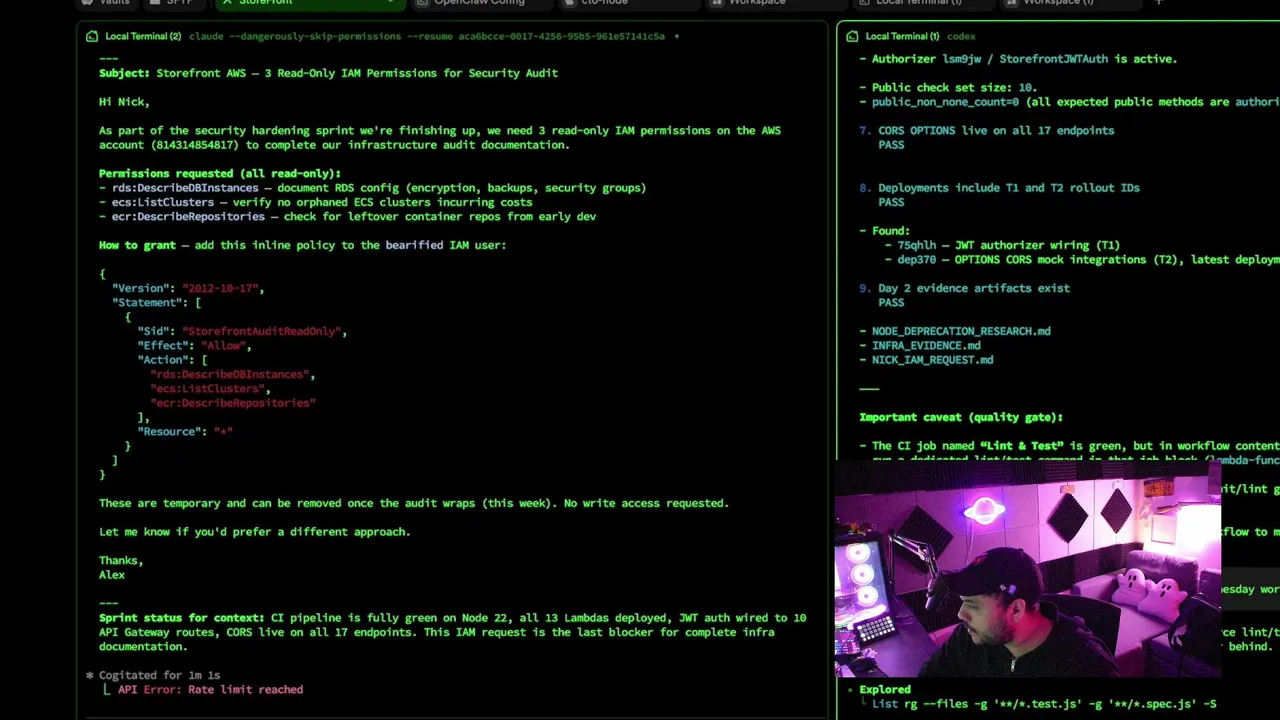Click "rds:DescribeDBInstances" inside the JSON policy

point(232,374)
